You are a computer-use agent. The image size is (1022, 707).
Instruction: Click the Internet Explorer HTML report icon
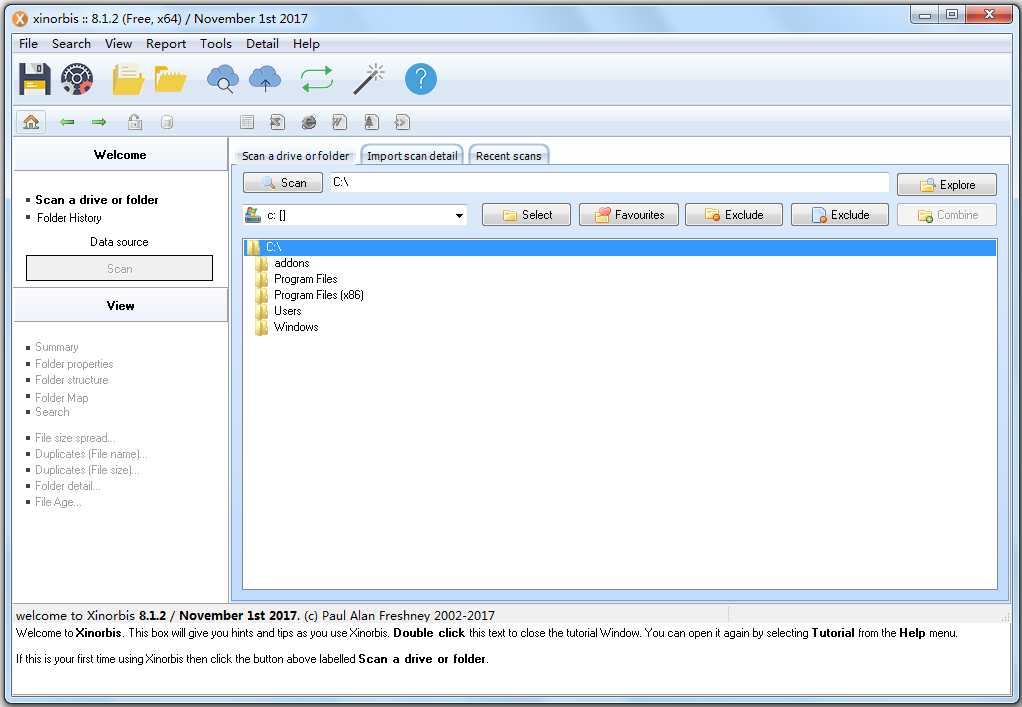(x=309, y=122)
